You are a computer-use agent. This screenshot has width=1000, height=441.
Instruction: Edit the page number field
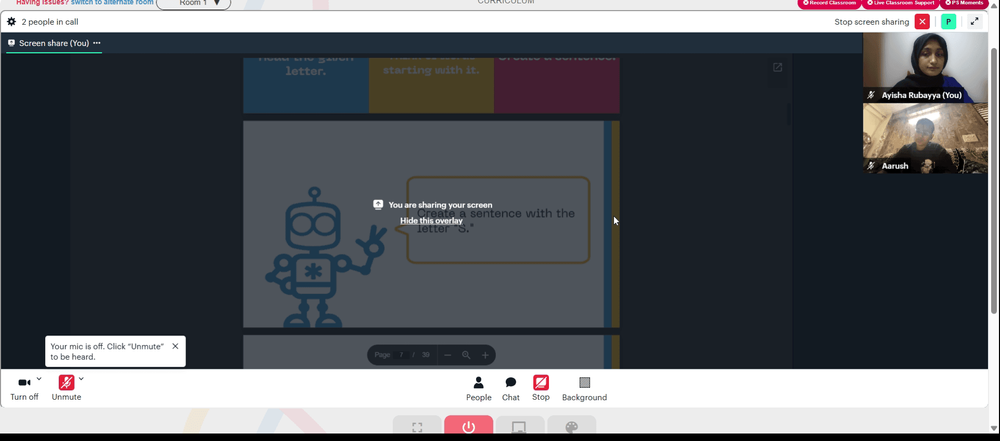[x=402, y=355]
